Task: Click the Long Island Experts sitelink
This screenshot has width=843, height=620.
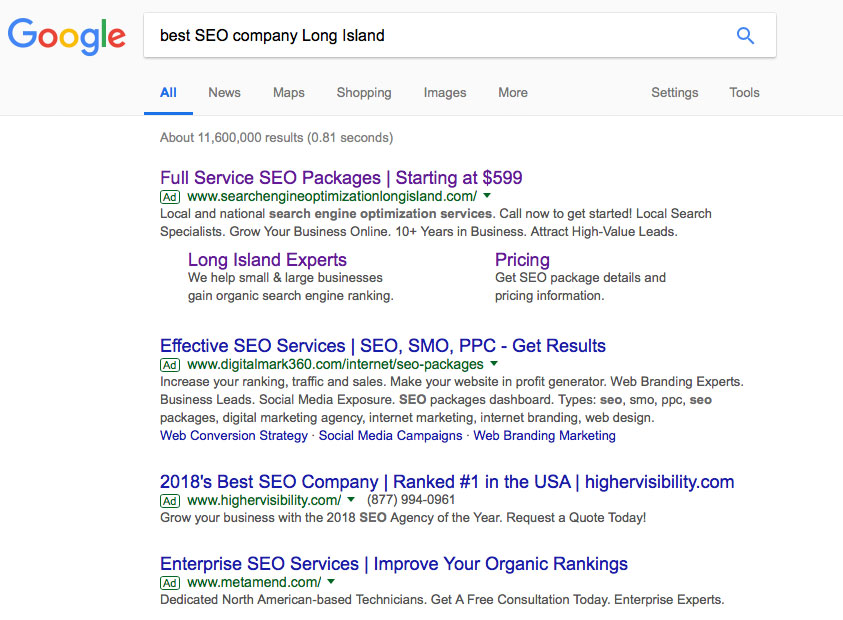Action: tap(266, 259)
